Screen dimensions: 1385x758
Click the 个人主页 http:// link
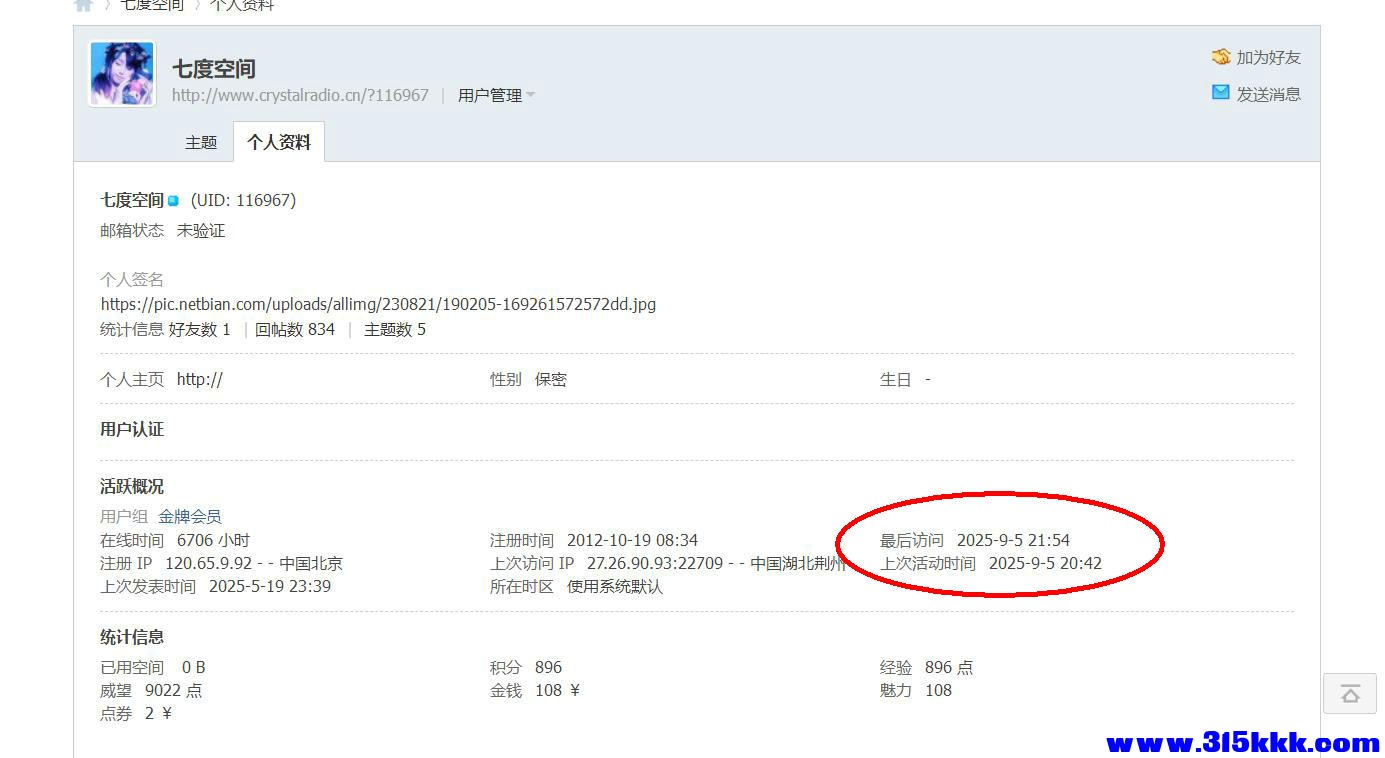(x=200, y=379)
